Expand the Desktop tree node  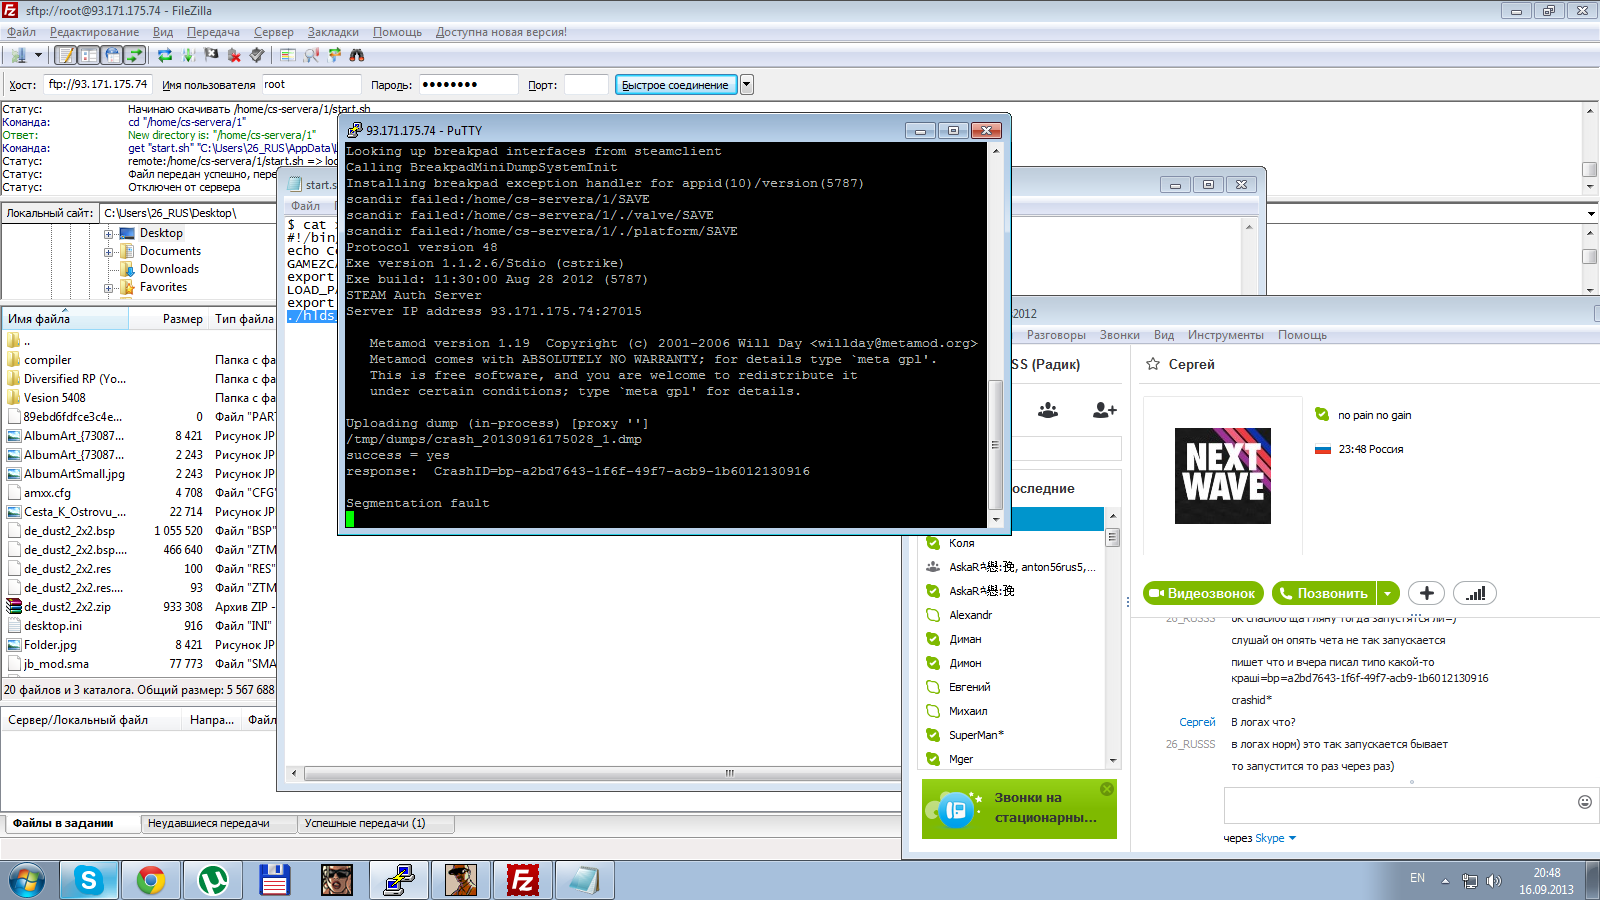pyautogui.click(x=108, y=234)
